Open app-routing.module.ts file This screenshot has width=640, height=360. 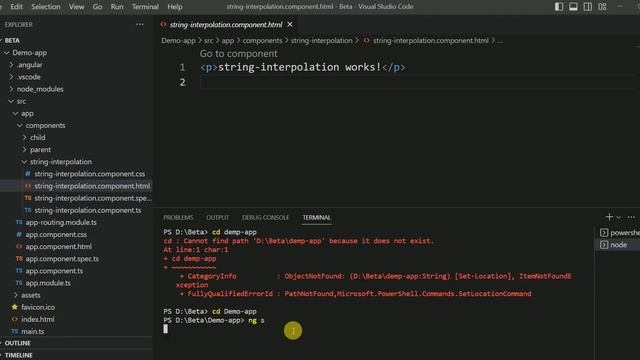56,222
